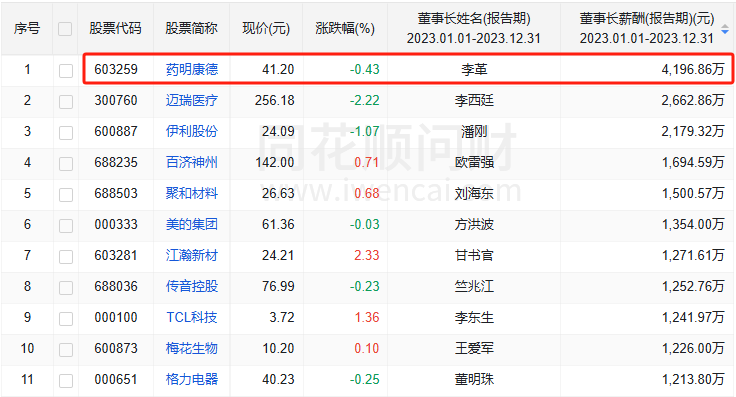Open the 聚和材料 stock link
Screen dimensions: 736x397
192,193
